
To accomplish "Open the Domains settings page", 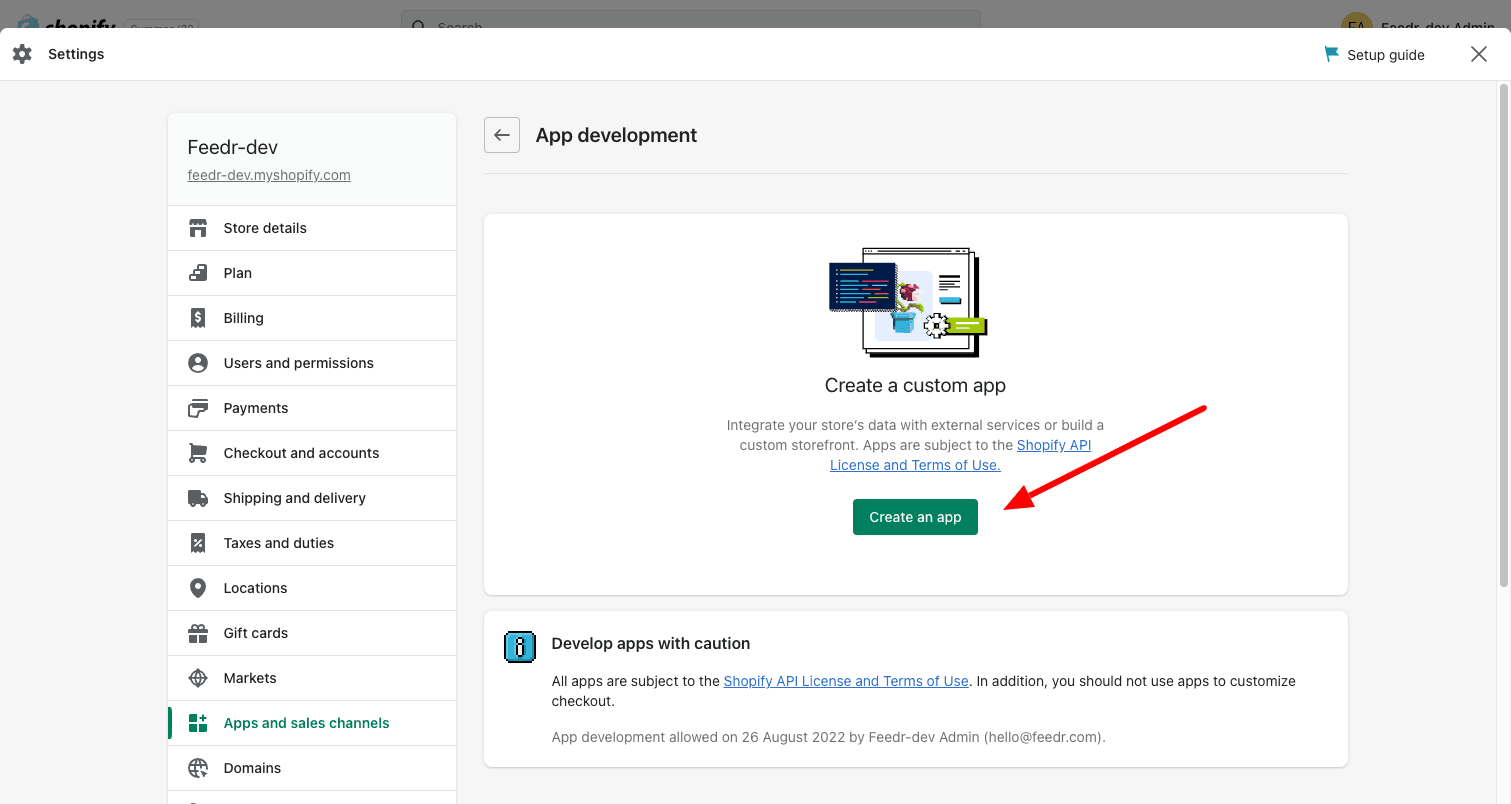I will pos(252,768).
